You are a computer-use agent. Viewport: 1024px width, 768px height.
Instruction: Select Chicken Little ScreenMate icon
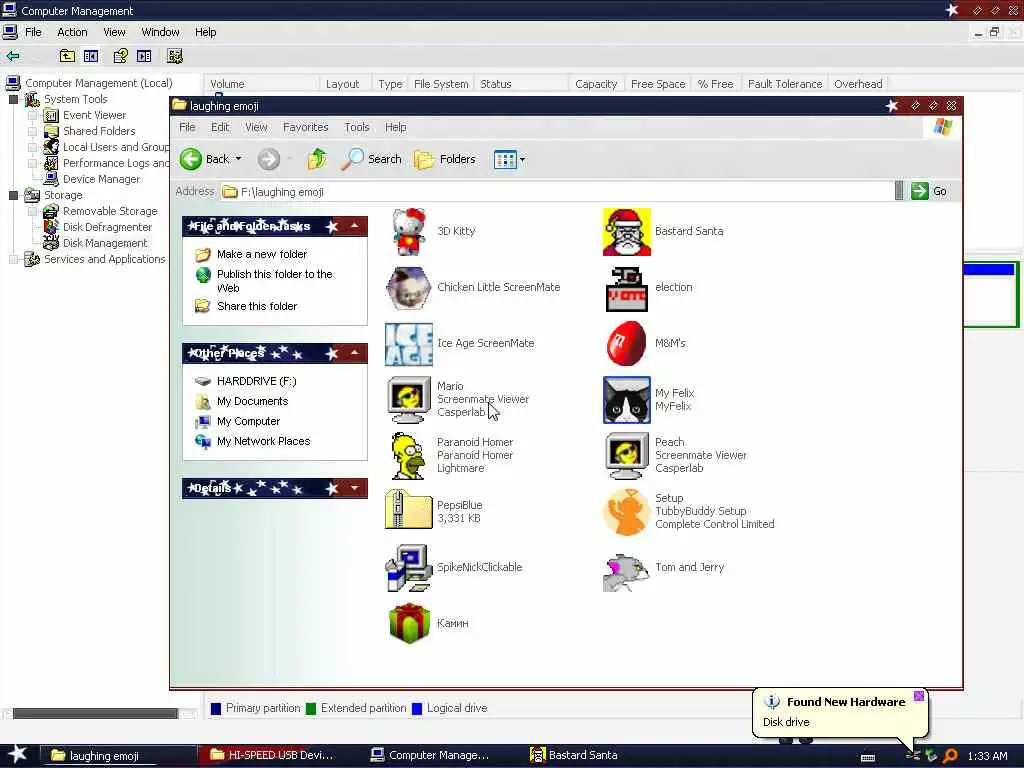point(408,287)
